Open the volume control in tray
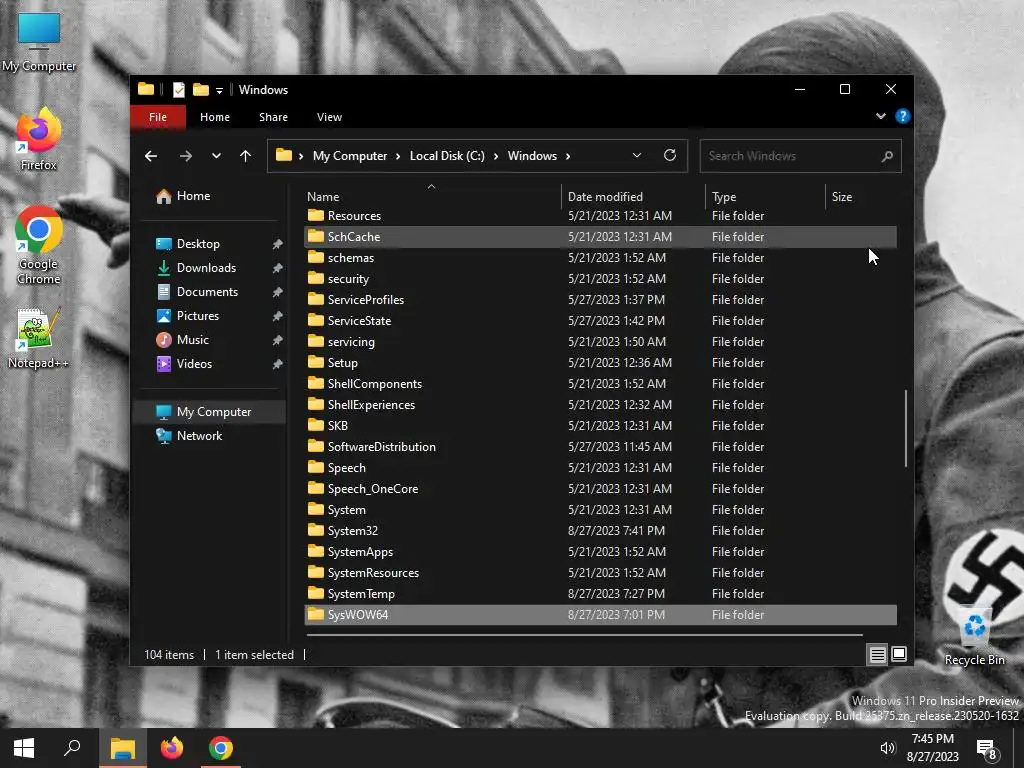Viewport: 1024px width, 768px height. pos(888,748)
